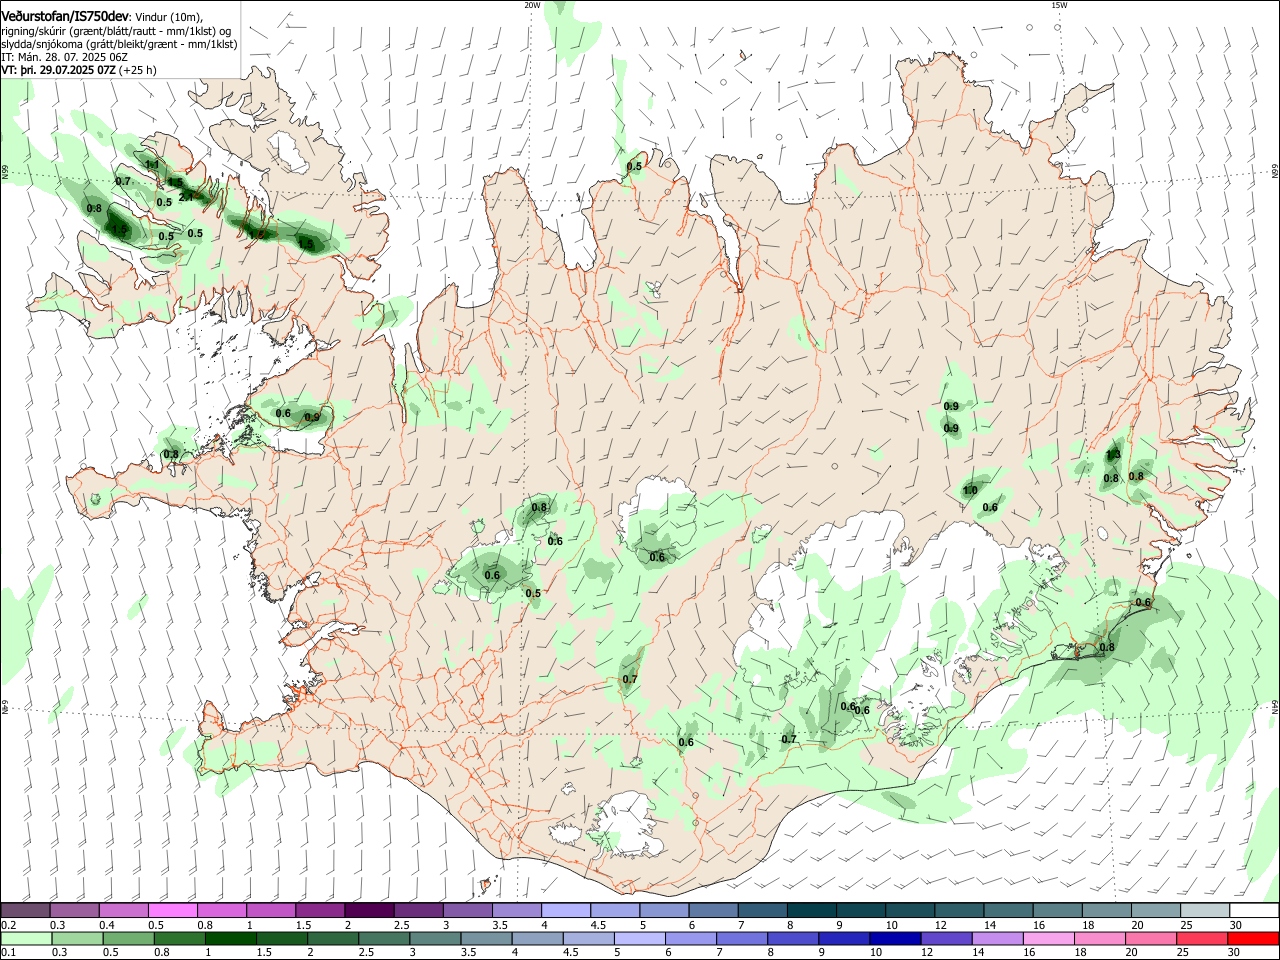The width and height of the screenshot is (1280, 960).
Task: Pick the dark teal 8–9 swatch, upper legend row
Action: [x=812, y=911]
